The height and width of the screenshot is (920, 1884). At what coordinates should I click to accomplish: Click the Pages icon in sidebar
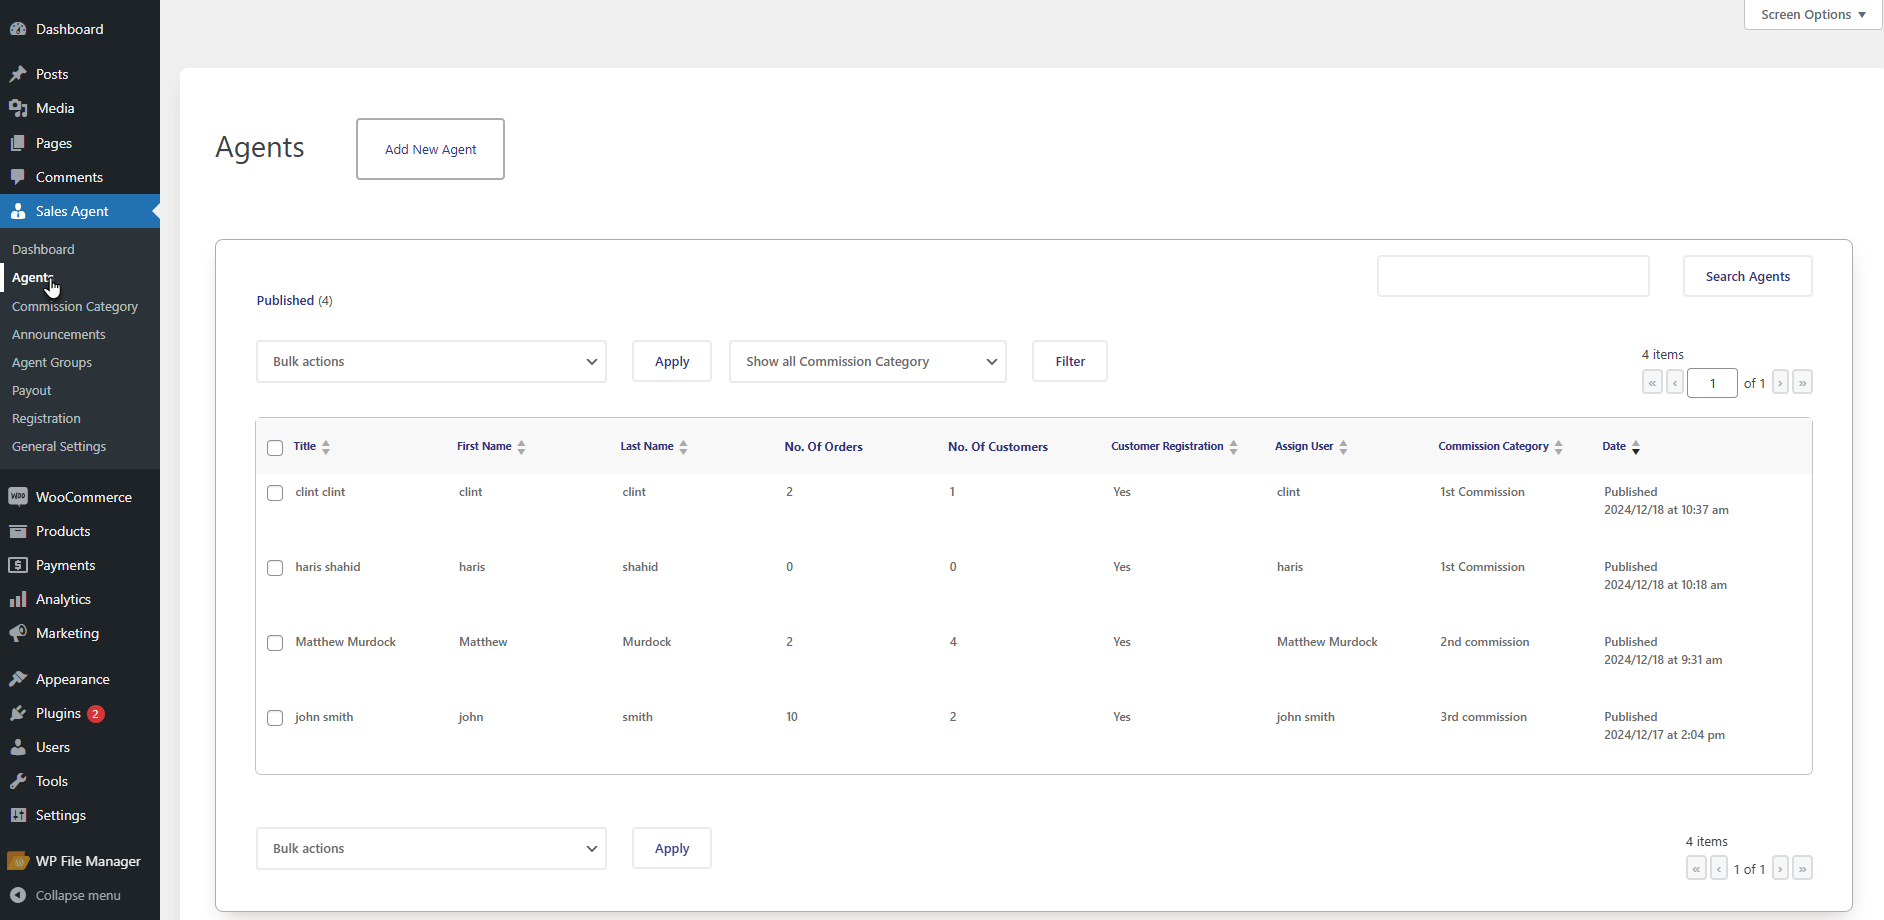(18, 143)
